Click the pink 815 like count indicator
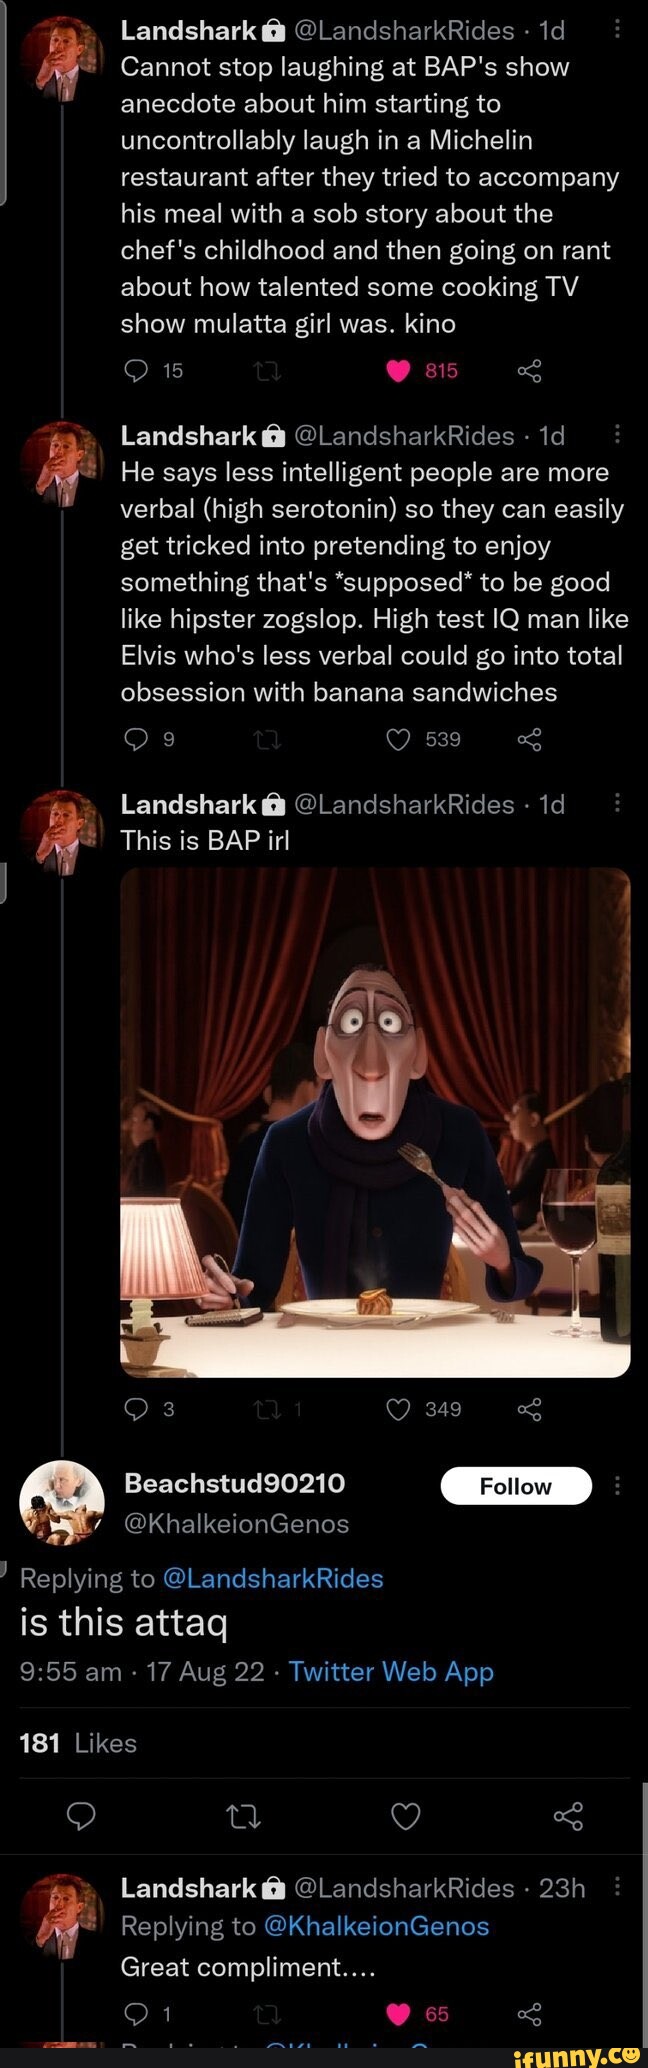648x2068 pixels. 437,370
